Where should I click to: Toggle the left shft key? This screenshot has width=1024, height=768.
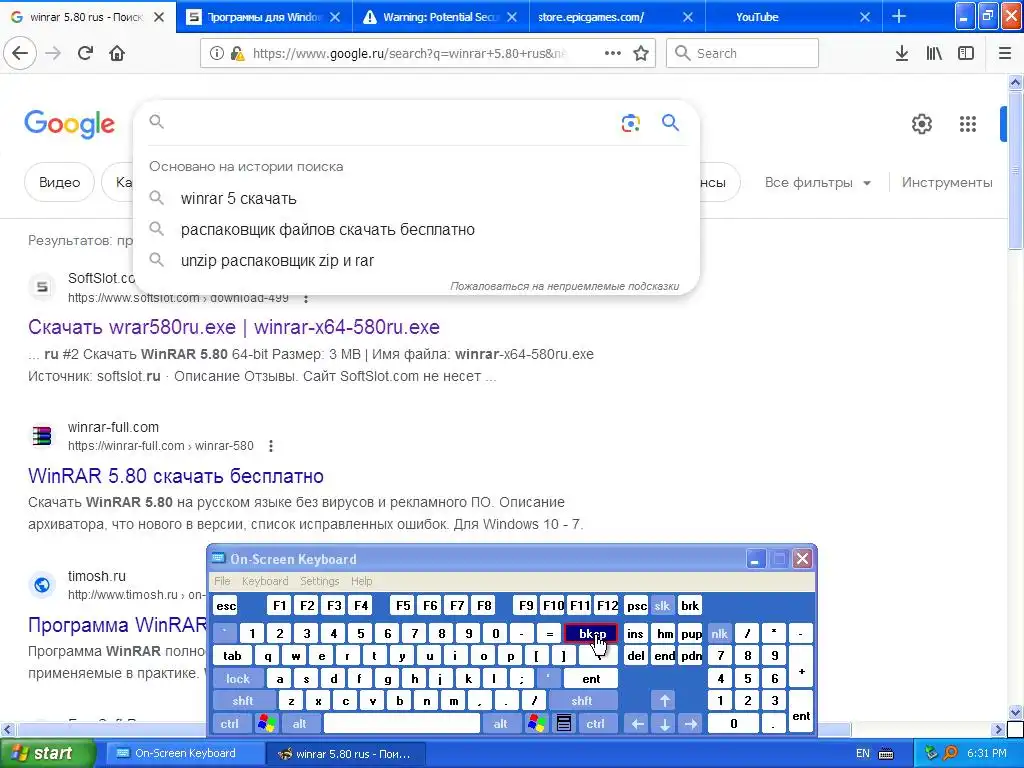coord(243,701)
